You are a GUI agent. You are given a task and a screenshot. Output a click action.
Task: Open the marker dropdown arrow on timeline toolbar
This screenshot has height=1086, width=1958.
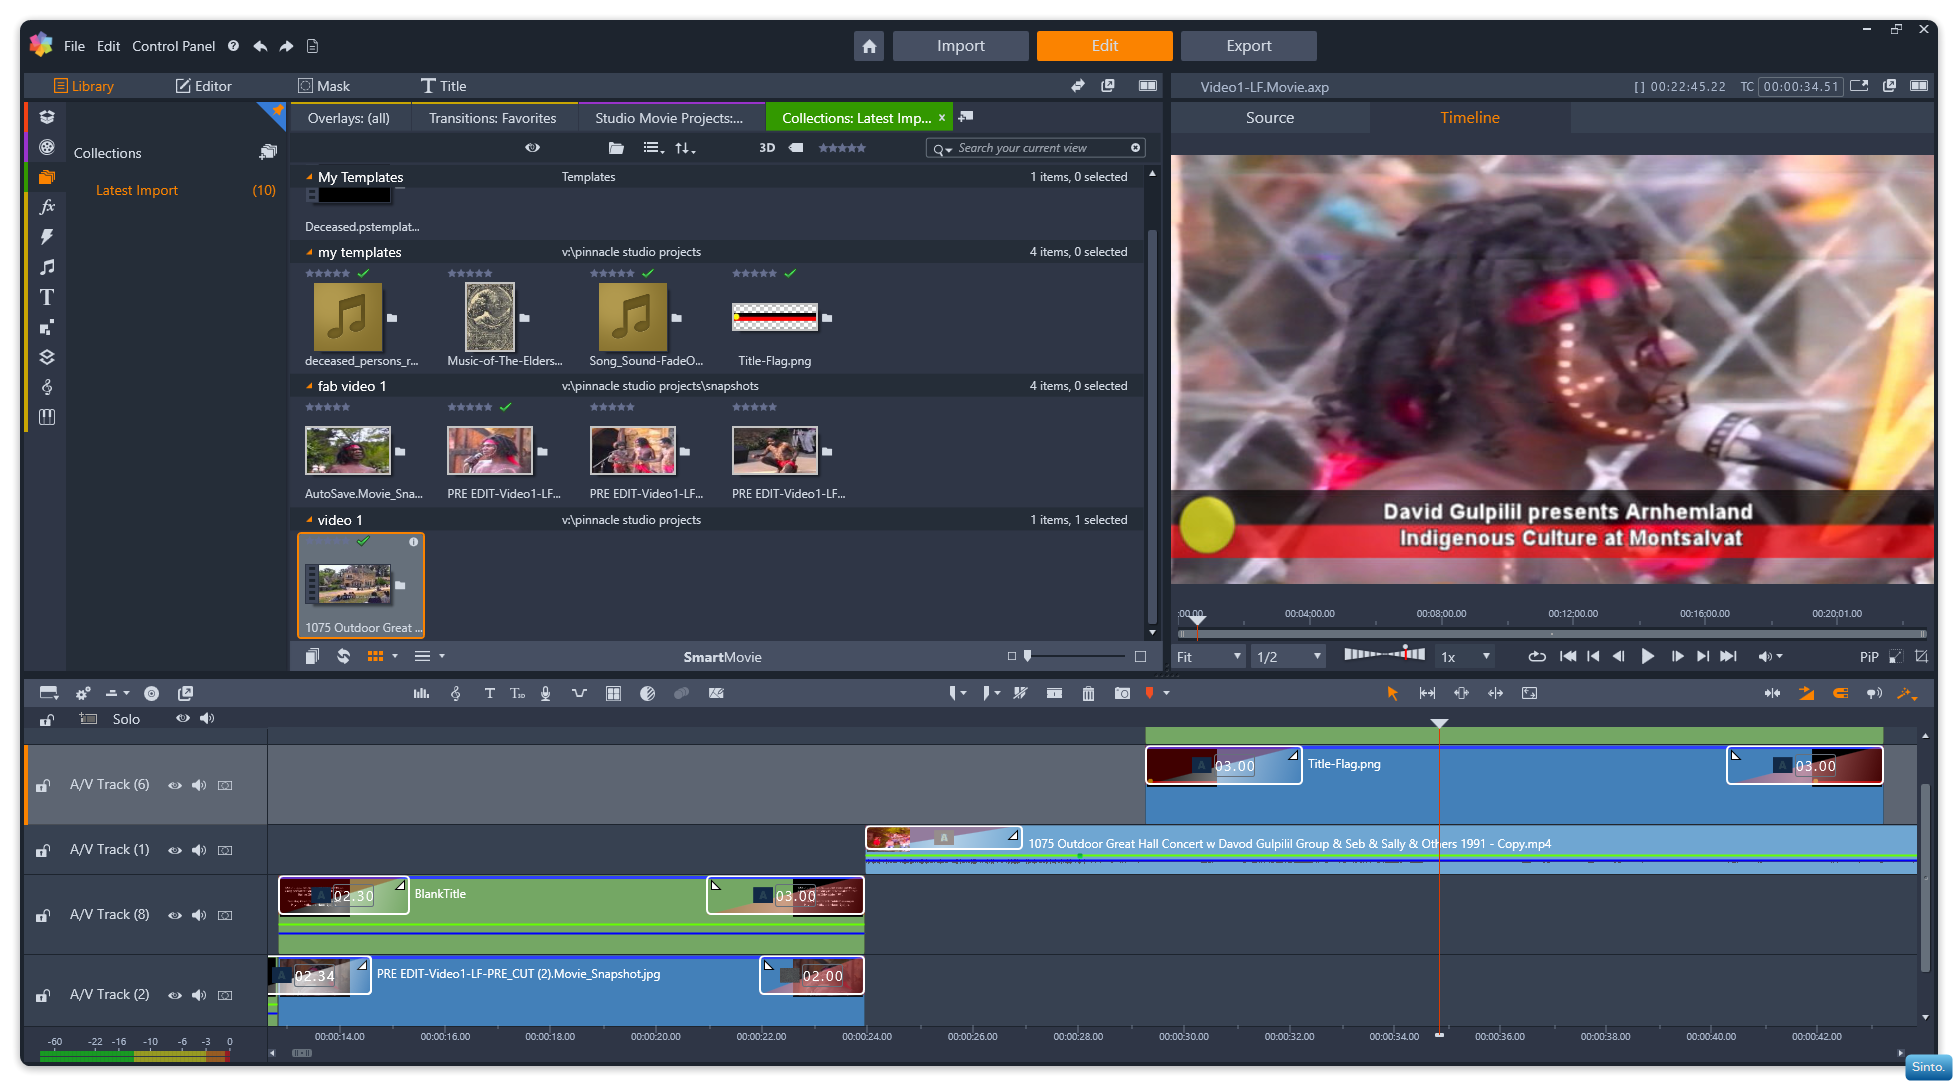click(x=1167, y=693)
